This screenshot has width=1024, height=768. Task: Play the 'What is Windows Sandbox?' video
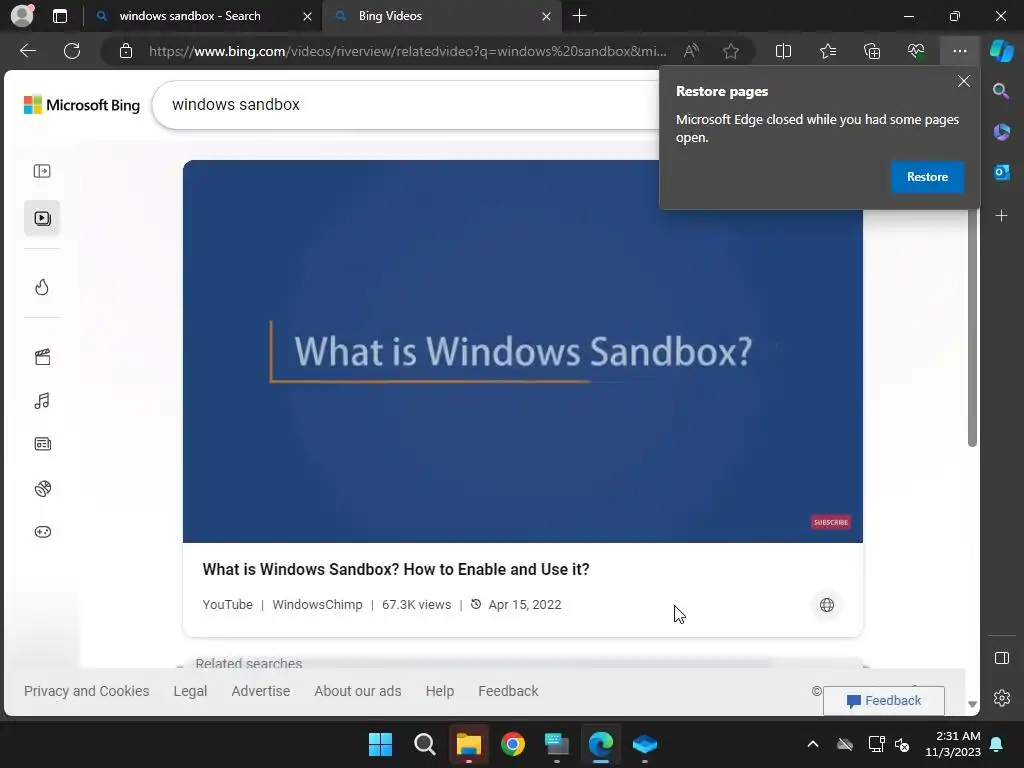pyautogui.click(x=522, y=351)
